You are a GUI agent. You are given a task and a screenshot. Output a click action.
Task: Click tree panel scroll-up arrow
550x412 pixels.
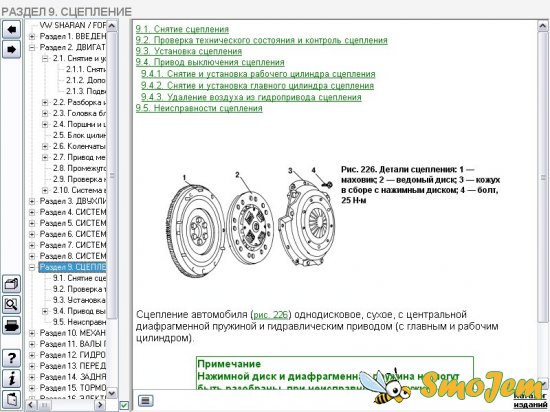(x=112, y=26)
